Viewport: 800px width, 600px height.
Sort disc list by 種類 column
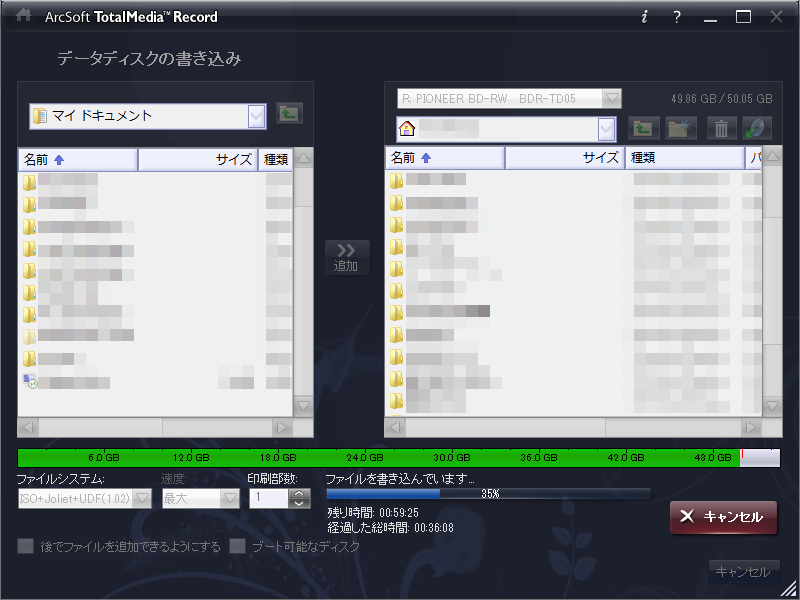point(685,158)
